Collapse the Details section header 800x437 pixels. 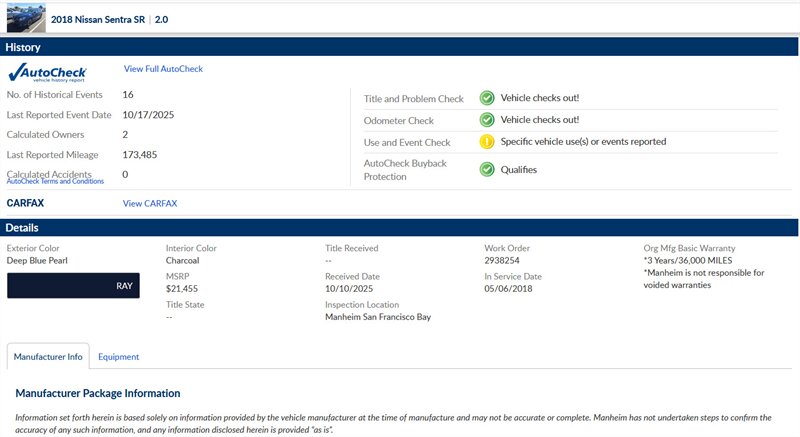click(400, 228)
